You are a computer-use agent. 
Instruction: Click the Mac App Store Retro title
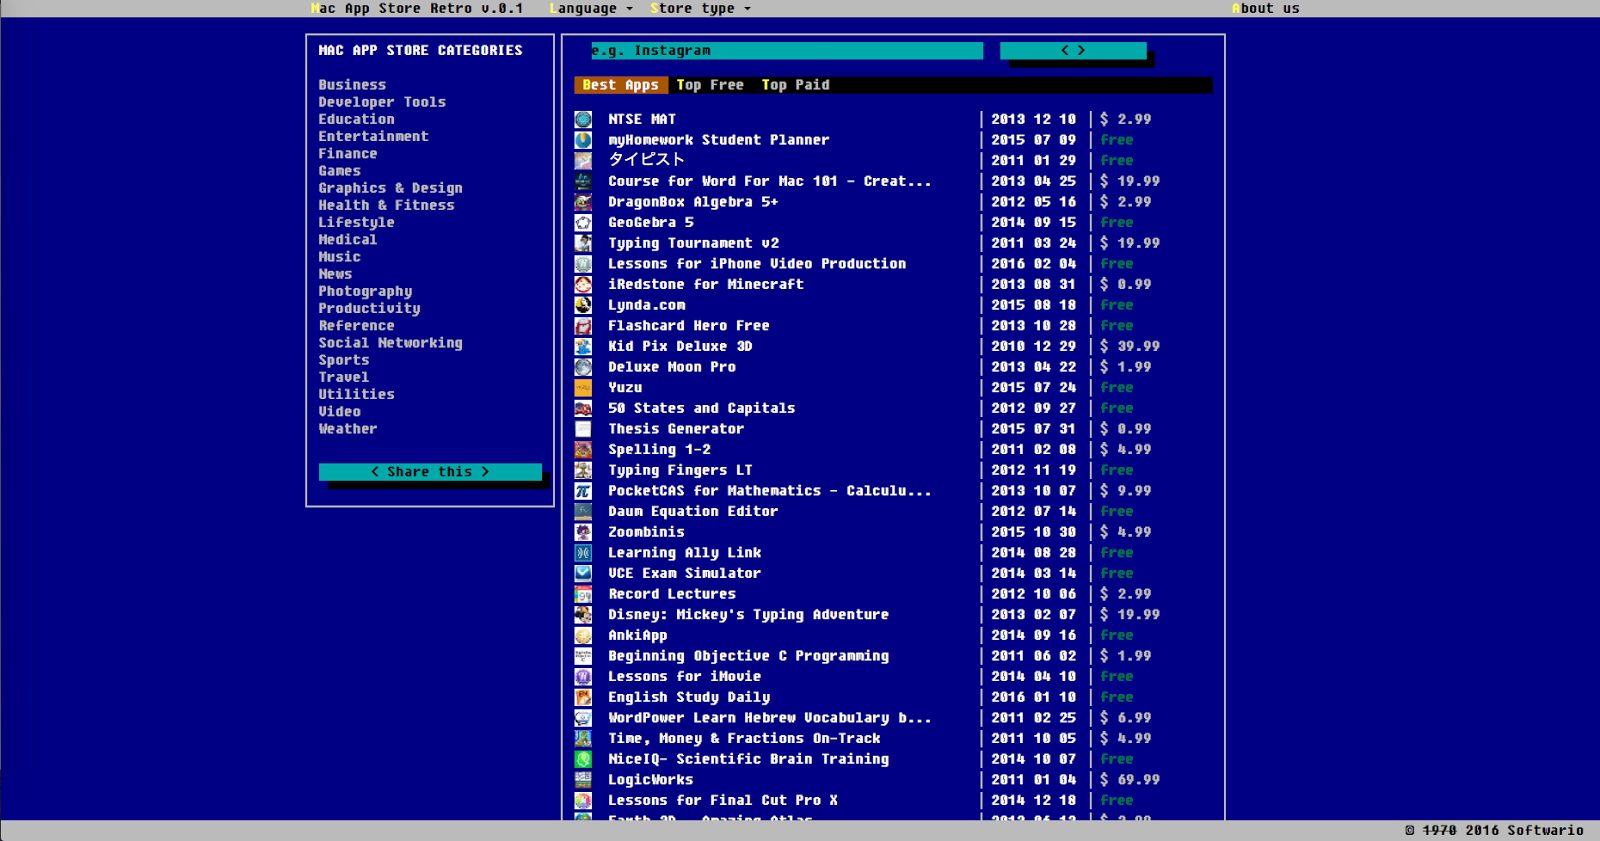[x=416, y=8]
